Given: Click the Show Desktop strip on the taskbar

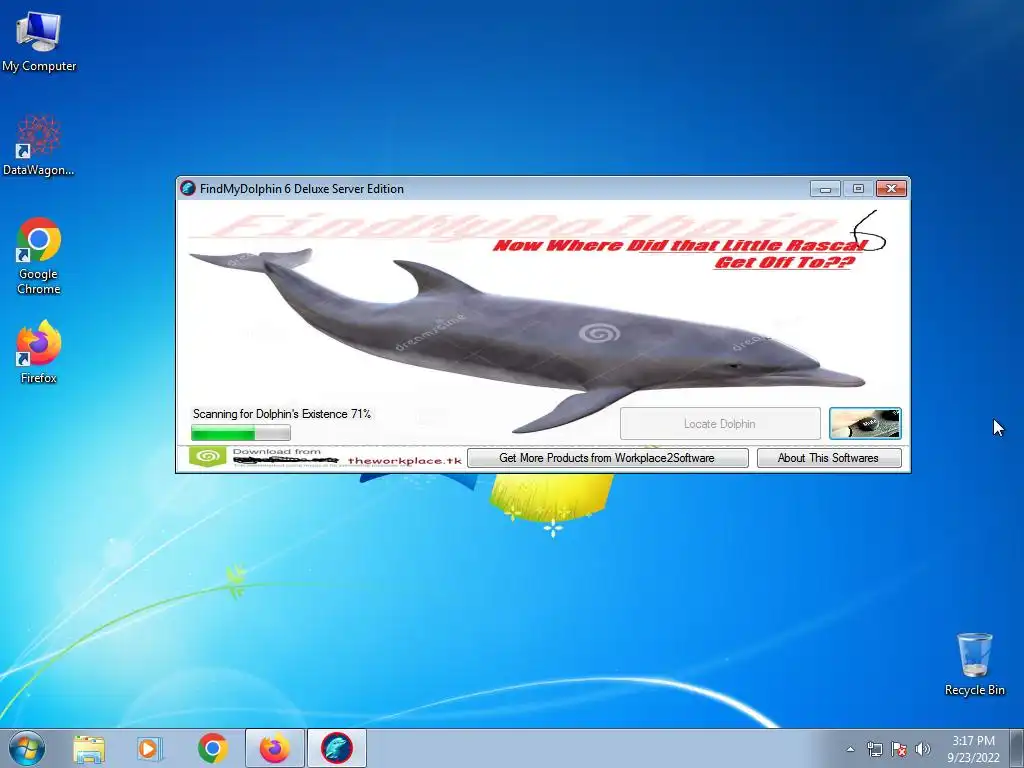Looking at the screenshot, I should tap(1017, 748).
